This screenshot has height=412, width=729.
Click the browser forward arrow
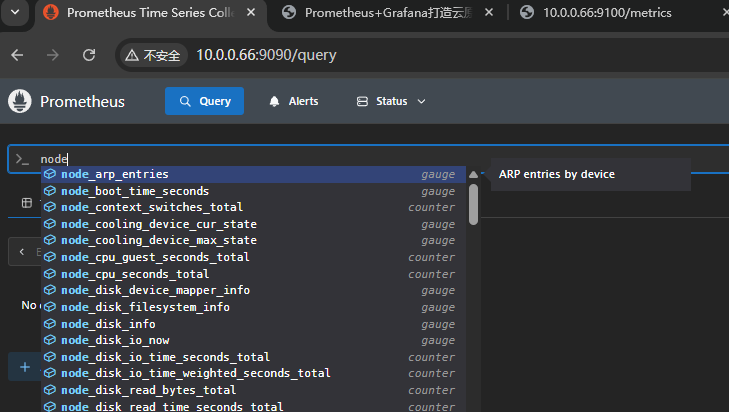pos(53,55)
